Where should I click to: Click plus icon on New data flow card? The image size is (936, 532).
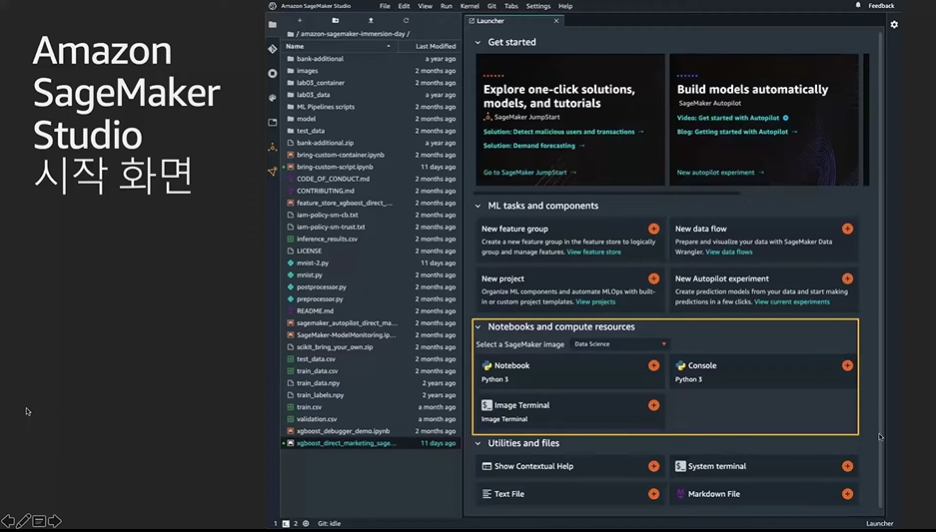pyautogui.click(x=847, y=229)
